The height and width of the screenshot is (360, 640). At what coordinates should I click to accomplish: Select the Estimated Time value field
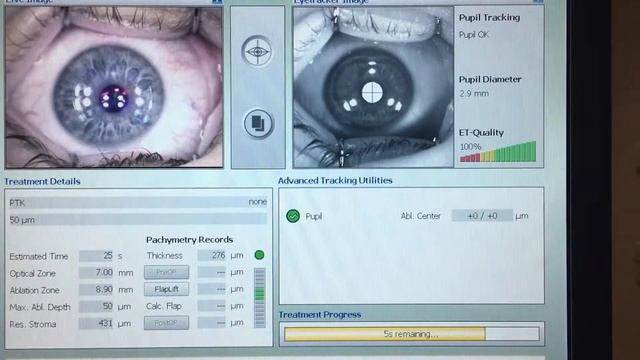(x=96, y=256)
